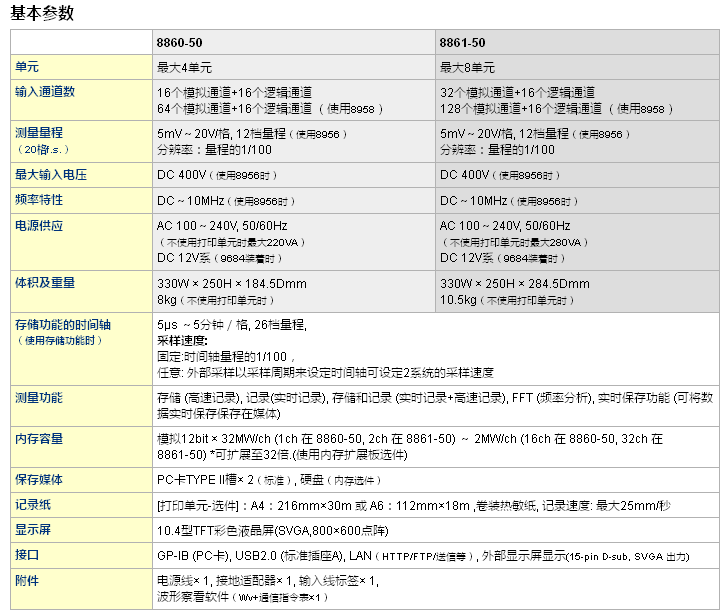Click the 保存媒体 row label

click(x=39, y=479)
